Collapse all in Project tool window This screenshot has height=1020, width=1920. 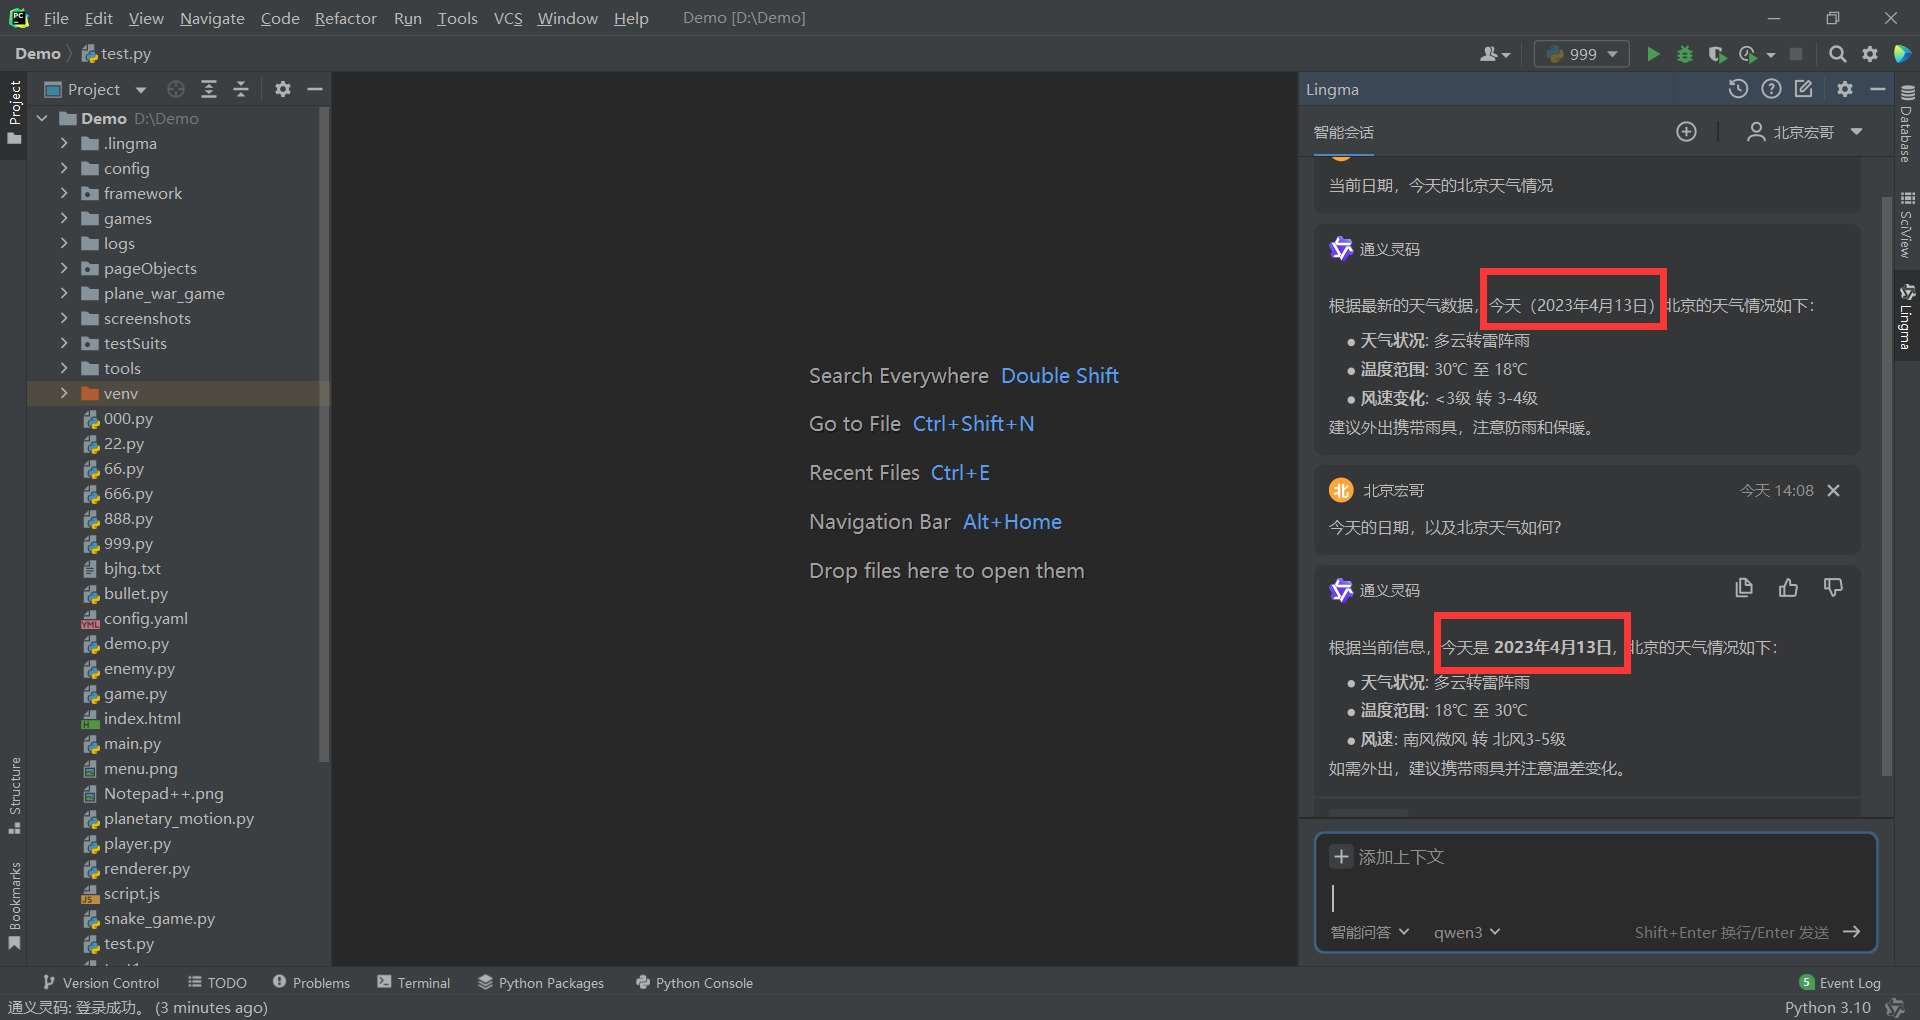coord(241,89)
